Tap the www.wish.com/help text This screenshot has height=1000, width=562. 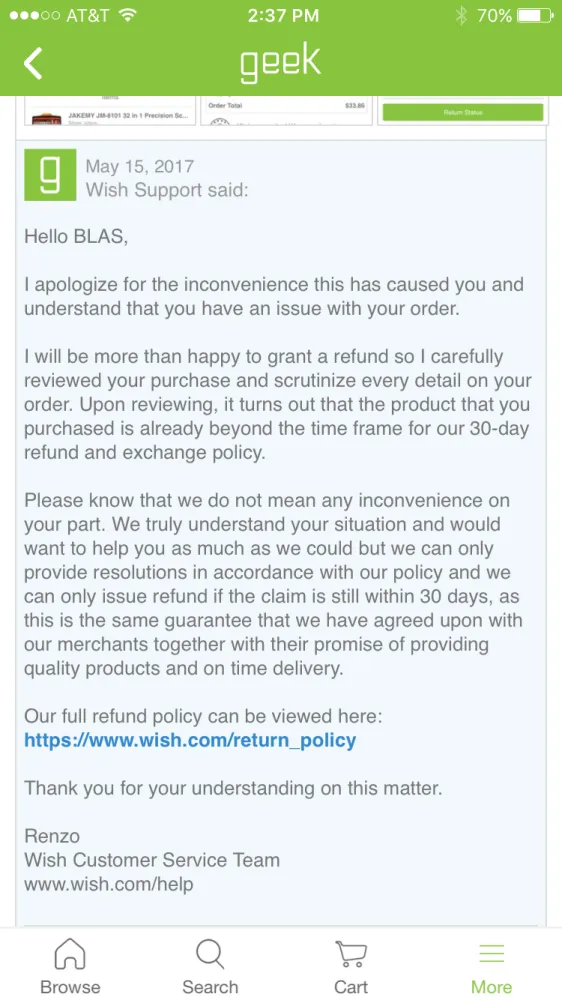pos(108,884)
